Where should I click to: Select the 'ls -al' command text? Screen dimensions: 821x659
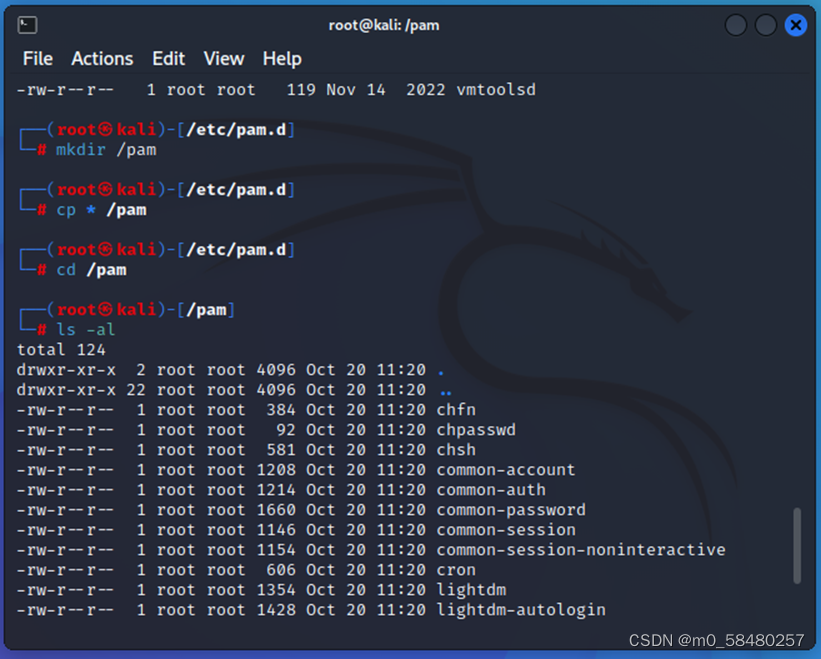coord(87,330)
